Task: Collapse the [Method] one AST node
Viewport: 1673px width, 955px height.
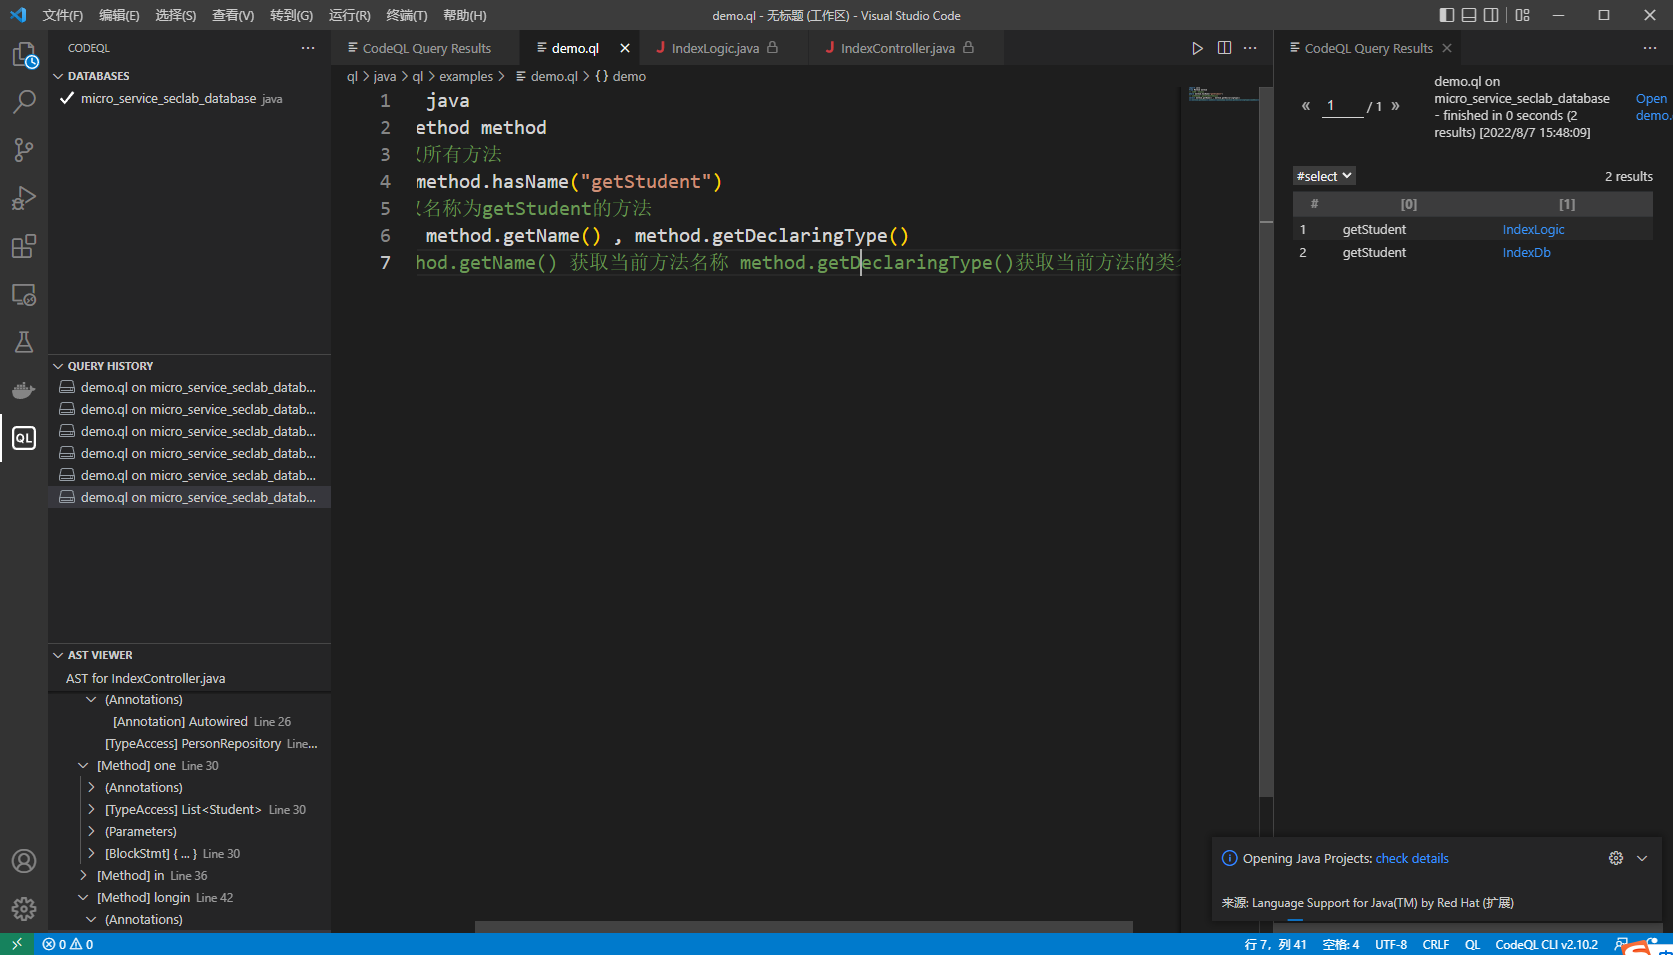Action: coord(83,766)
